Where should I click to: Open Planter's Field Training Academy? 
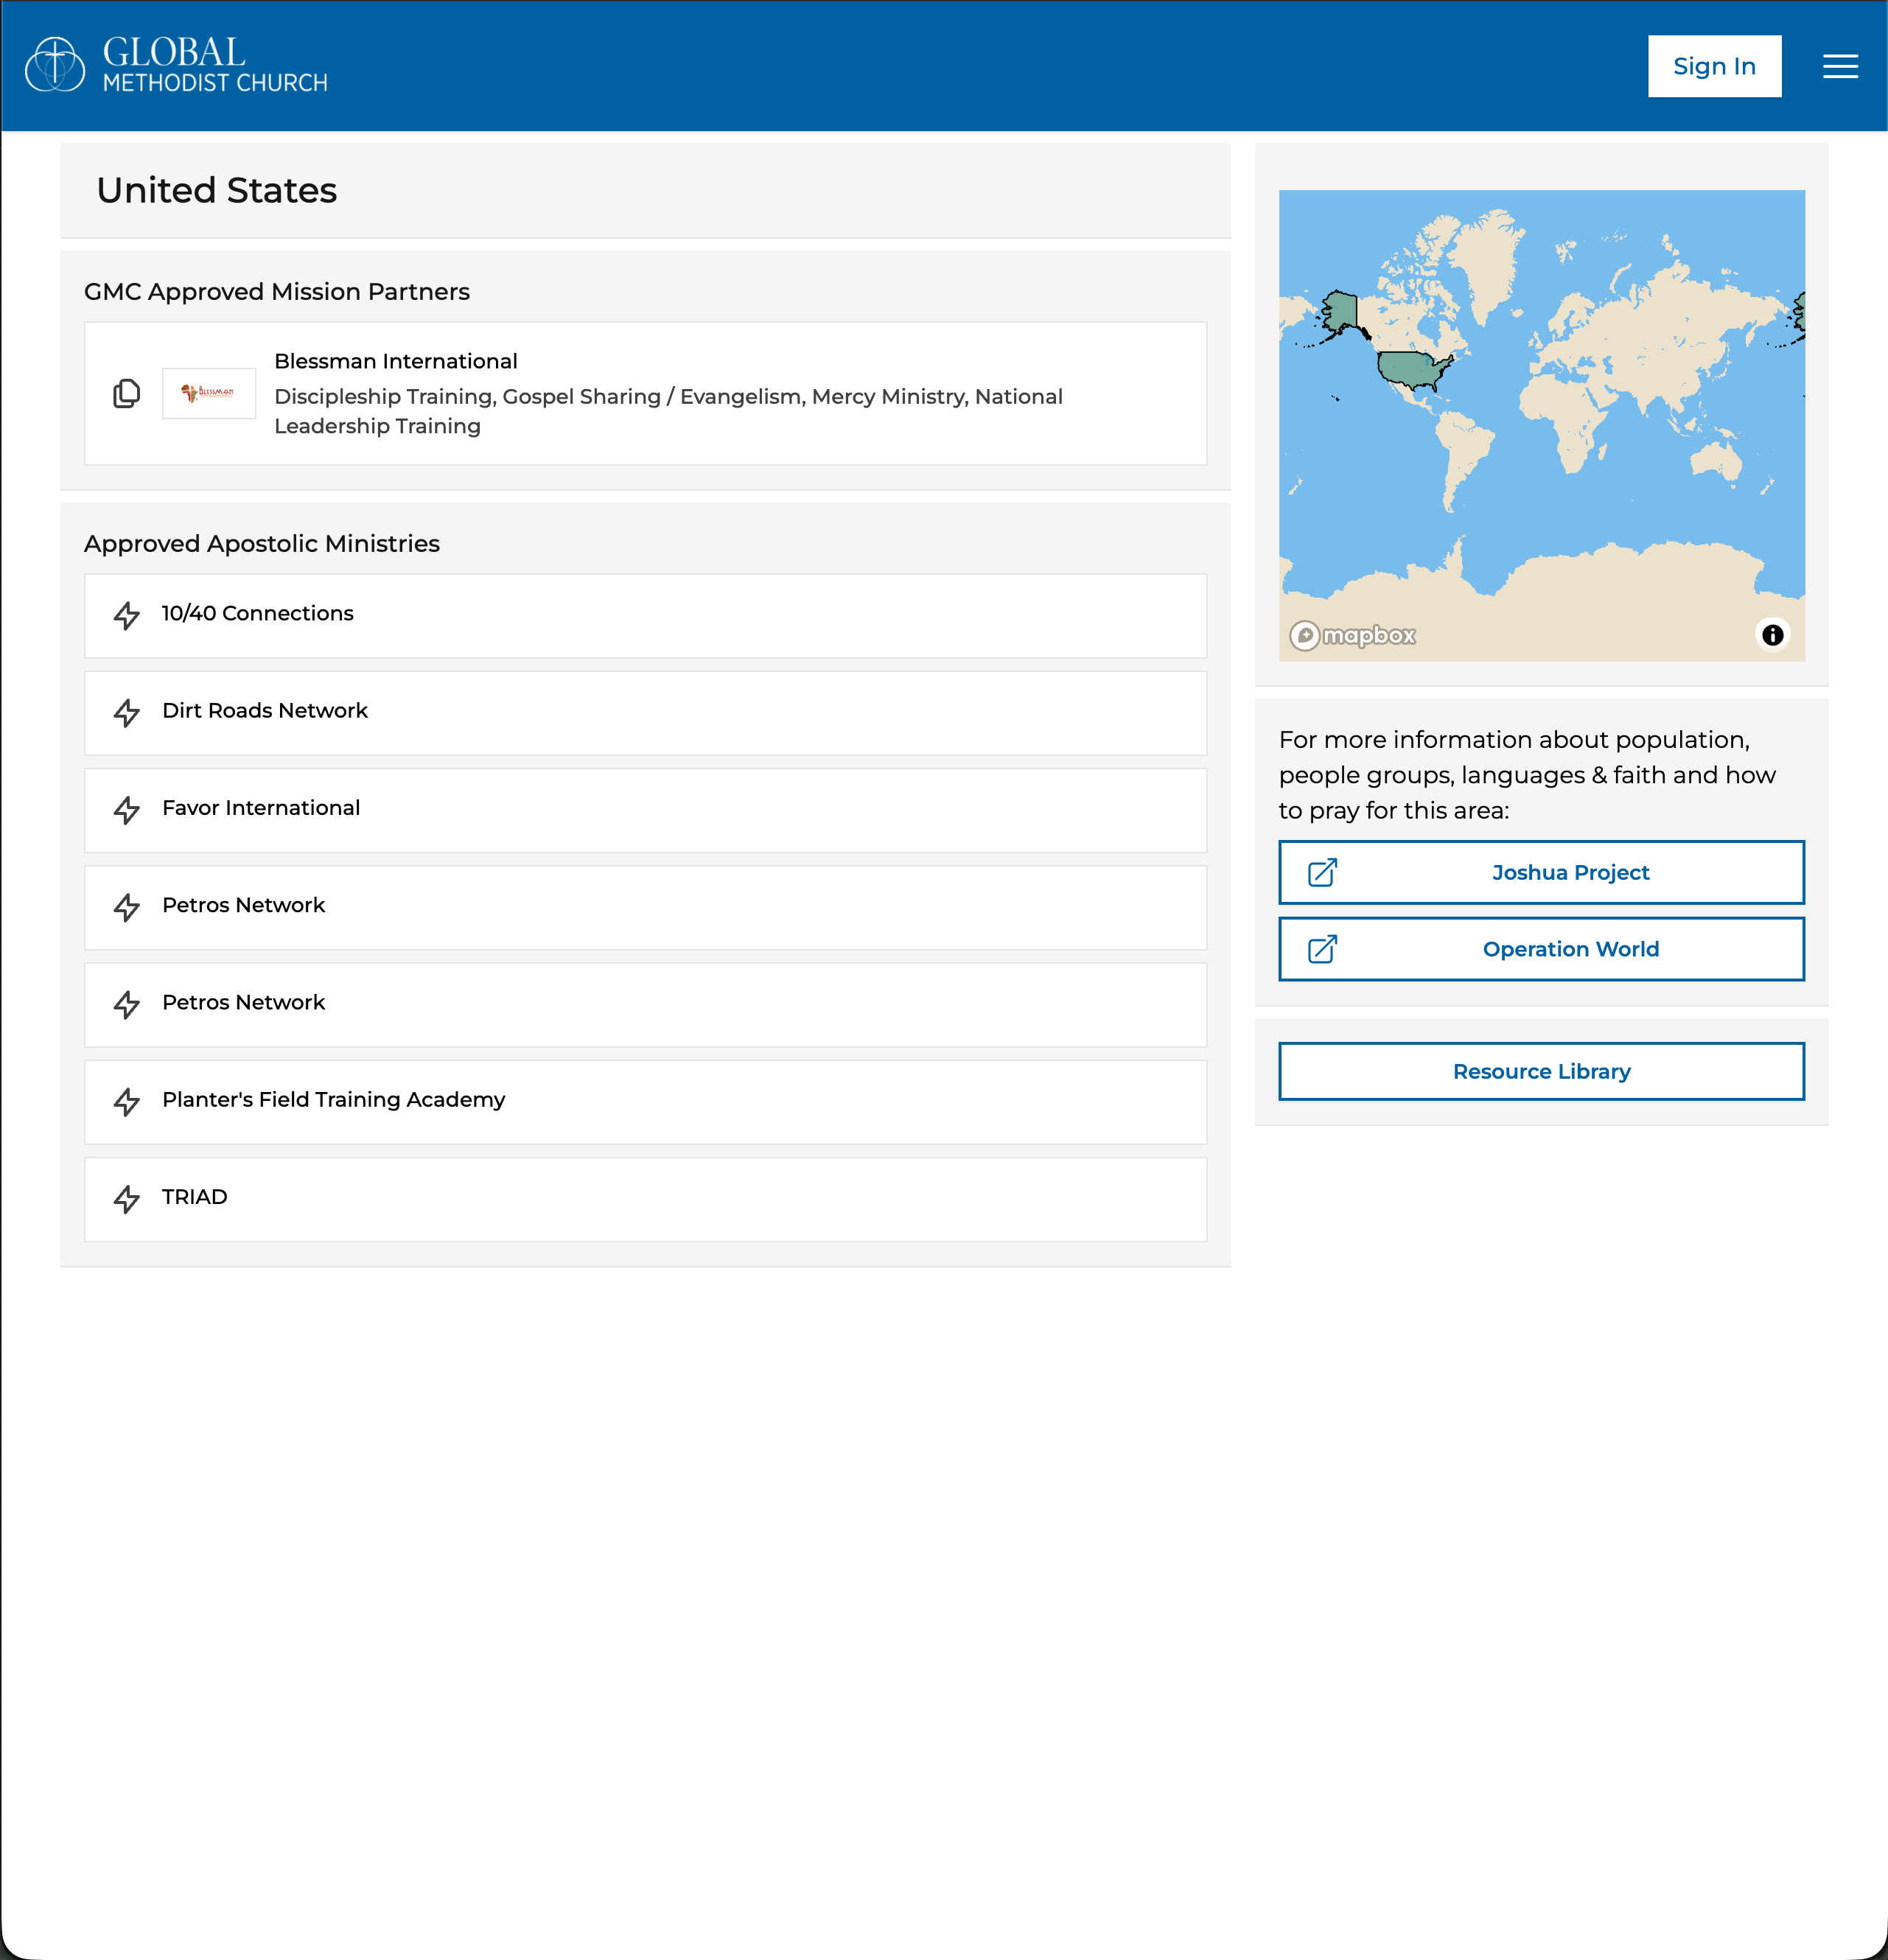coord(645,1101)
